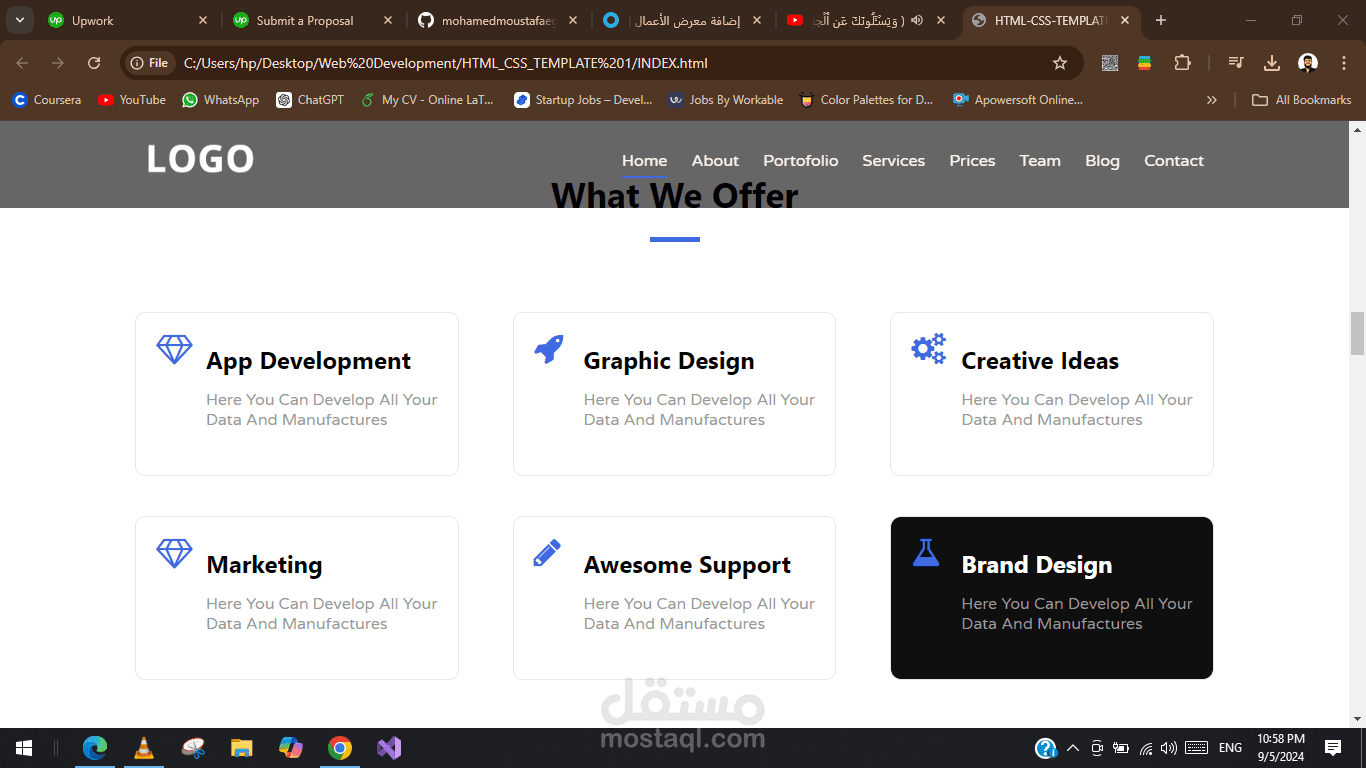Image resolution: width=1366 pixels, height=768 pixels.
Task: Open the Chrome profile avatar
Action: coord(1308,63)
